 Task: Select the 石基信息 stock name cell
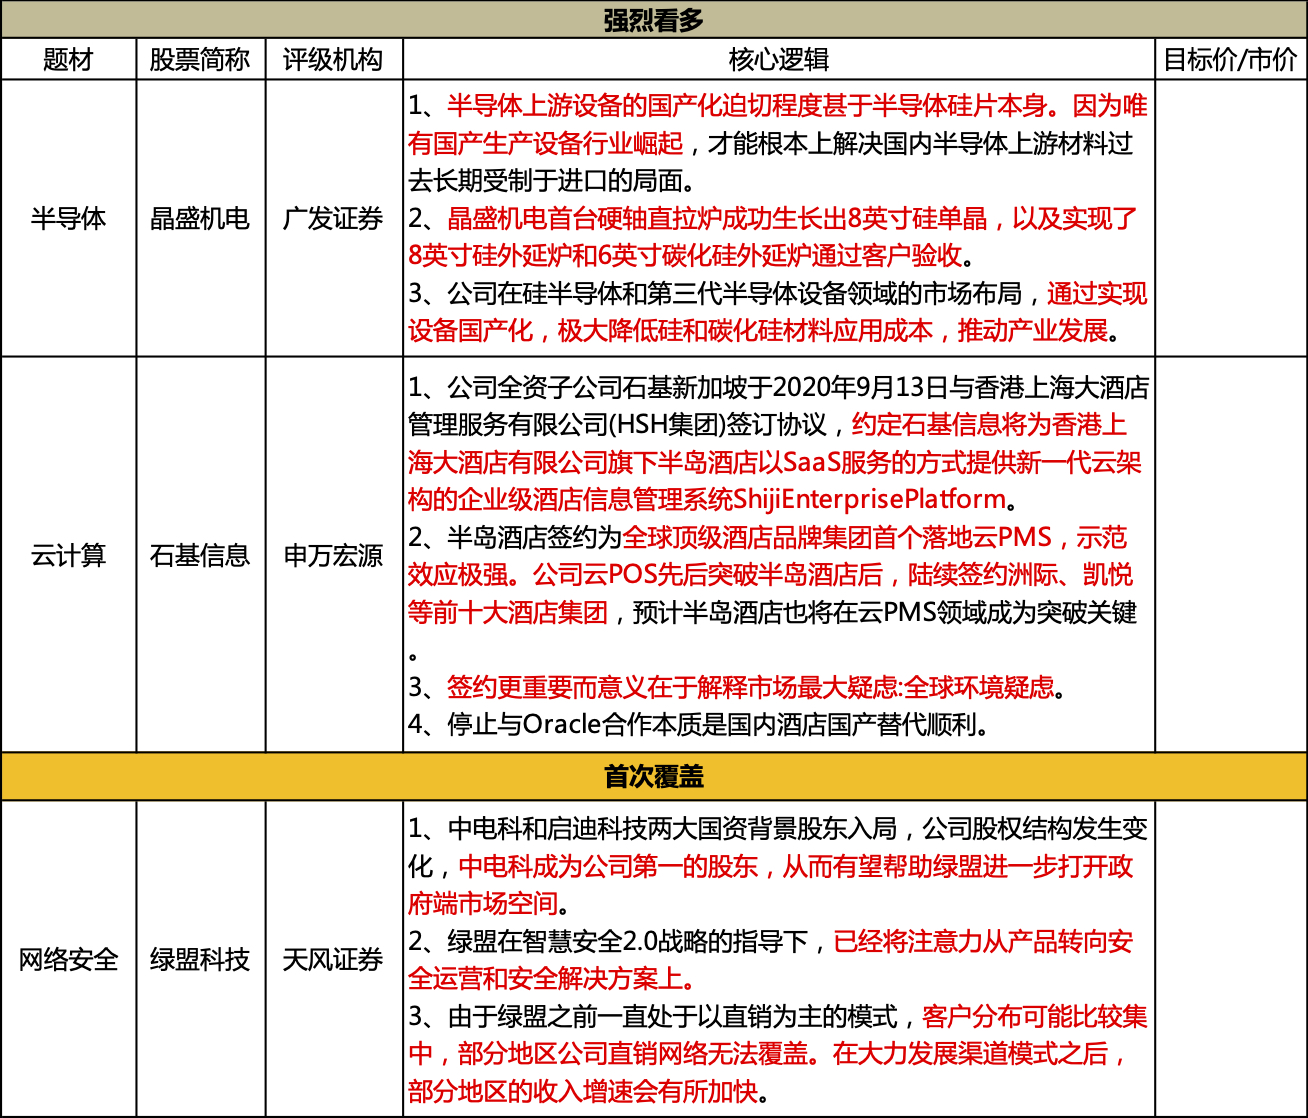(x=201, y=555)
